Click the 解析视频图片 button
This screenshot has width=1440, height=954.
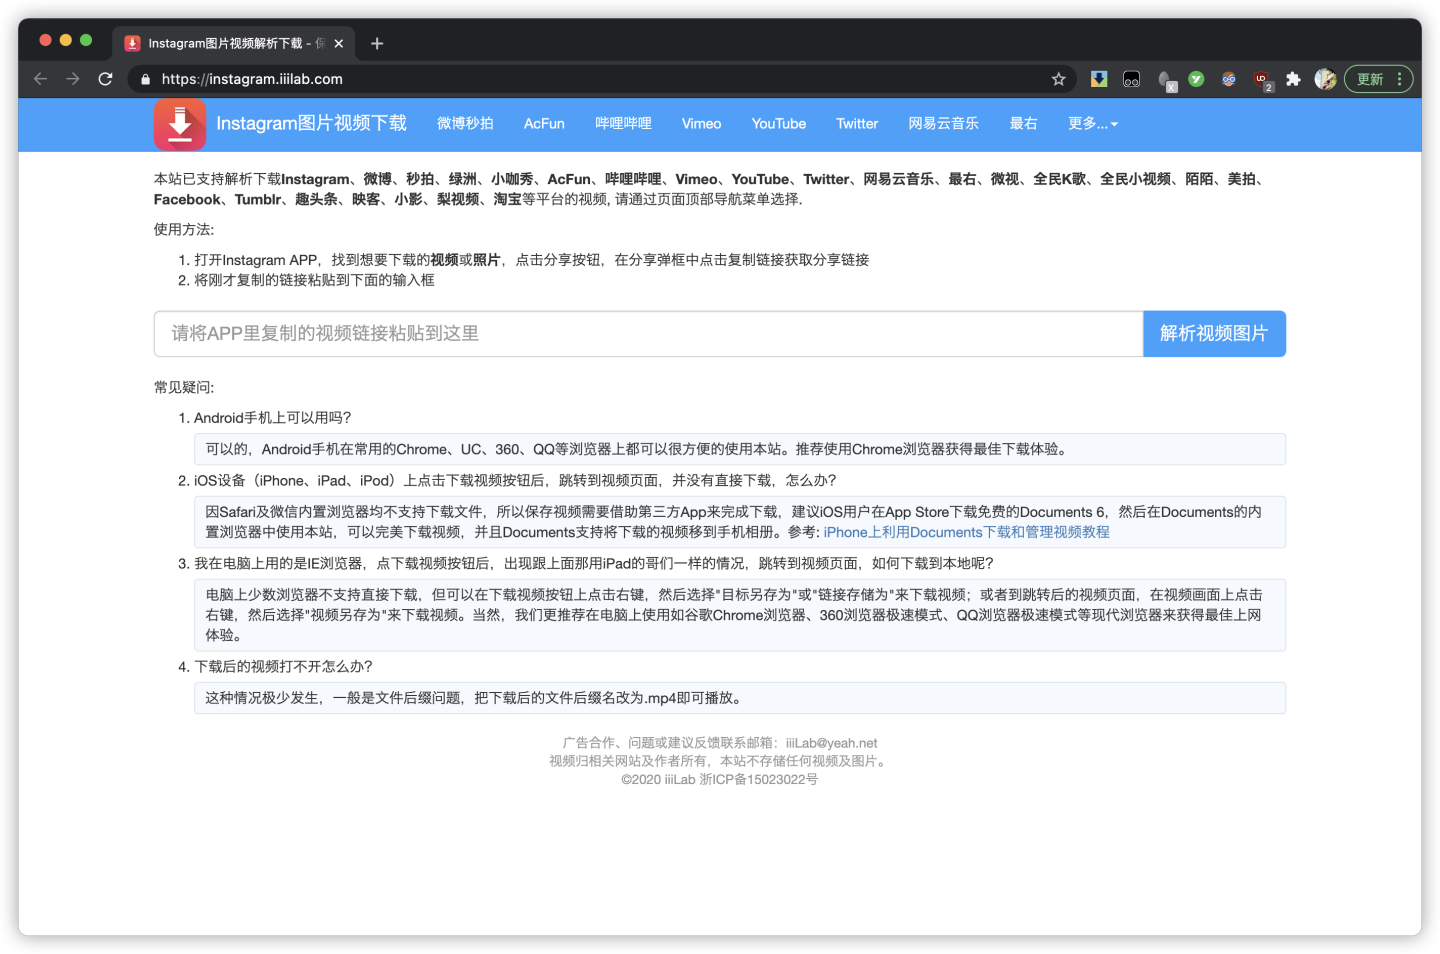[x=1214, y=334]
